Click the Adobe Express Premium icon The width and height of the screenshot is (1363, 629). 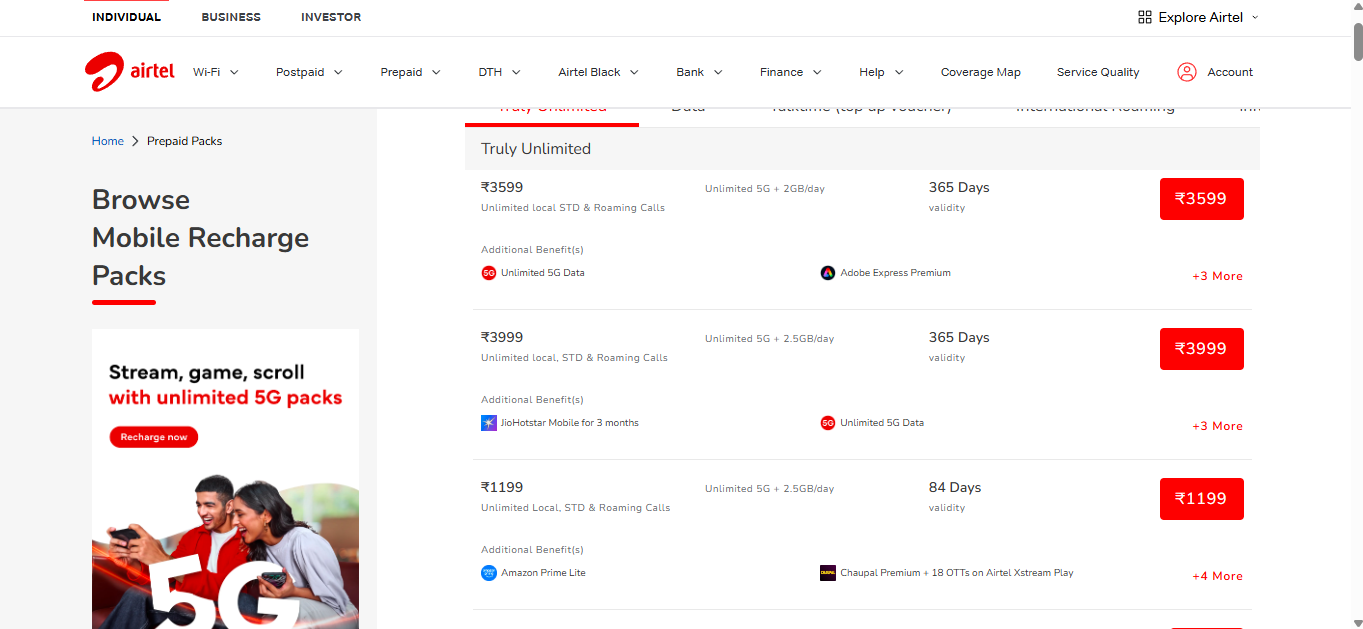tap(828, 273)
